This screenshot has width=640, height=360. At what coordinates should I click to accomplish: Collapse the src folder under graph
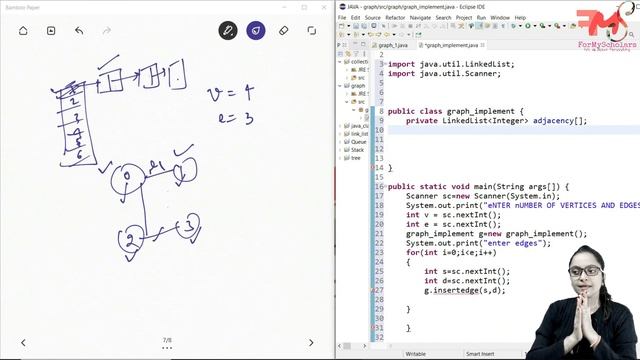click(x=347, y=102)
